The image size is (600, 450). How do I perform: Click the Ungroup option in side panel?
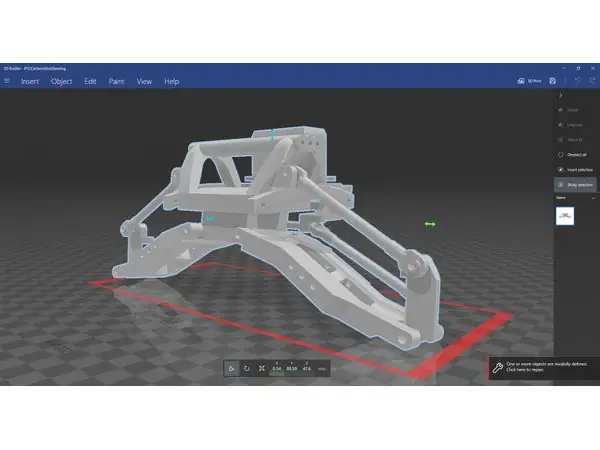click(571, 125)
